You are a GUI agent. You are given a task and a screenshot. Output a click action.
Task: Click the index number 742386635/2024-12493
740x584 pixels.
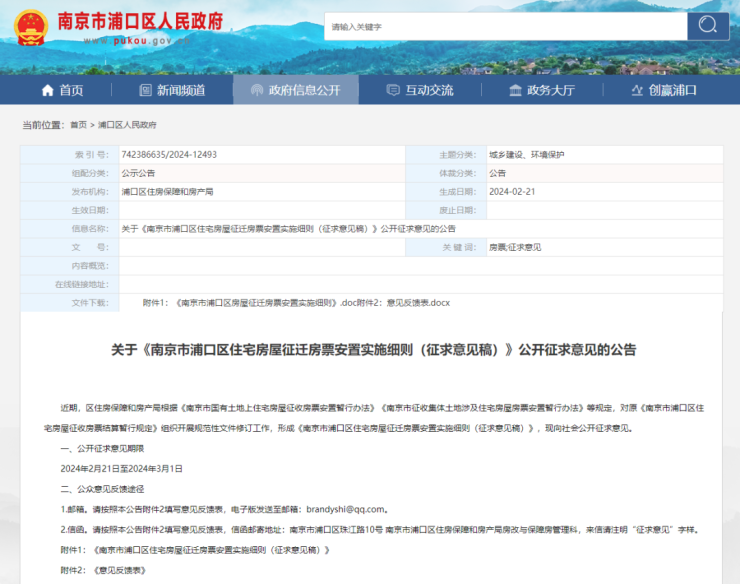(169, 155)
